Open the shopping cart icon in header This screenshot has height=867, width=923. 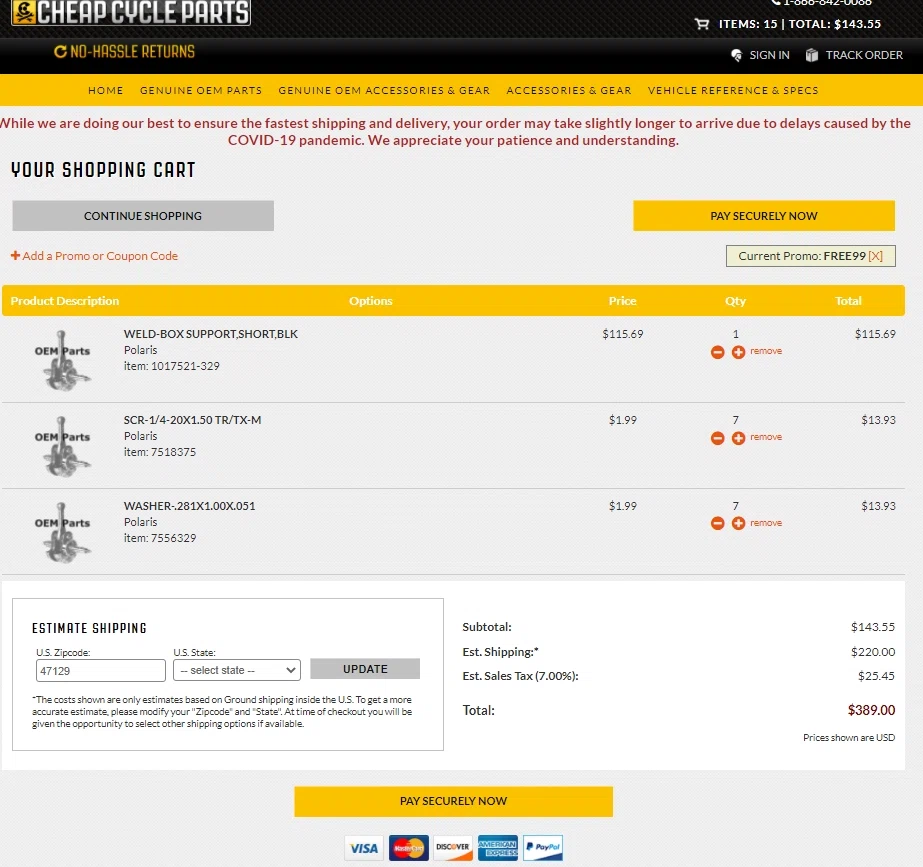[x=702, y=24]
